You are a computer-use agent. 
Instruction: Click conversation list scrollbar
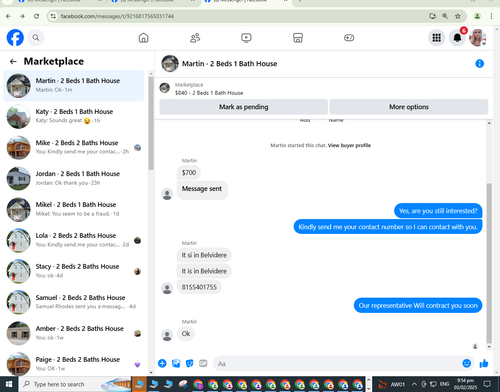pyautogui.click(x=151, y=123)
